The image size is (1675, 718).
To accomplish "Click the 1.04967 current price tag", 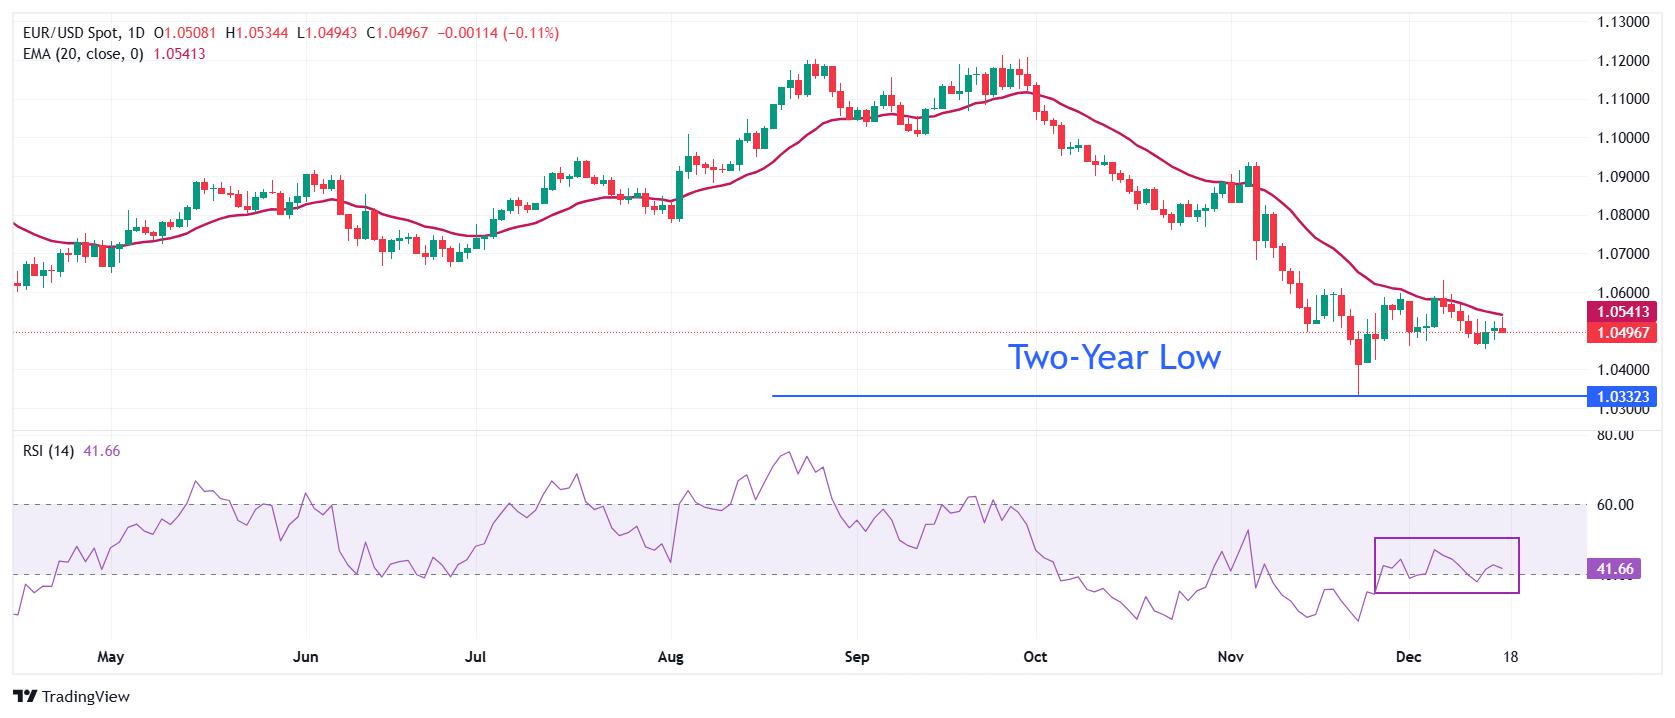I will pyautogui.click(x=1624, y=332).
